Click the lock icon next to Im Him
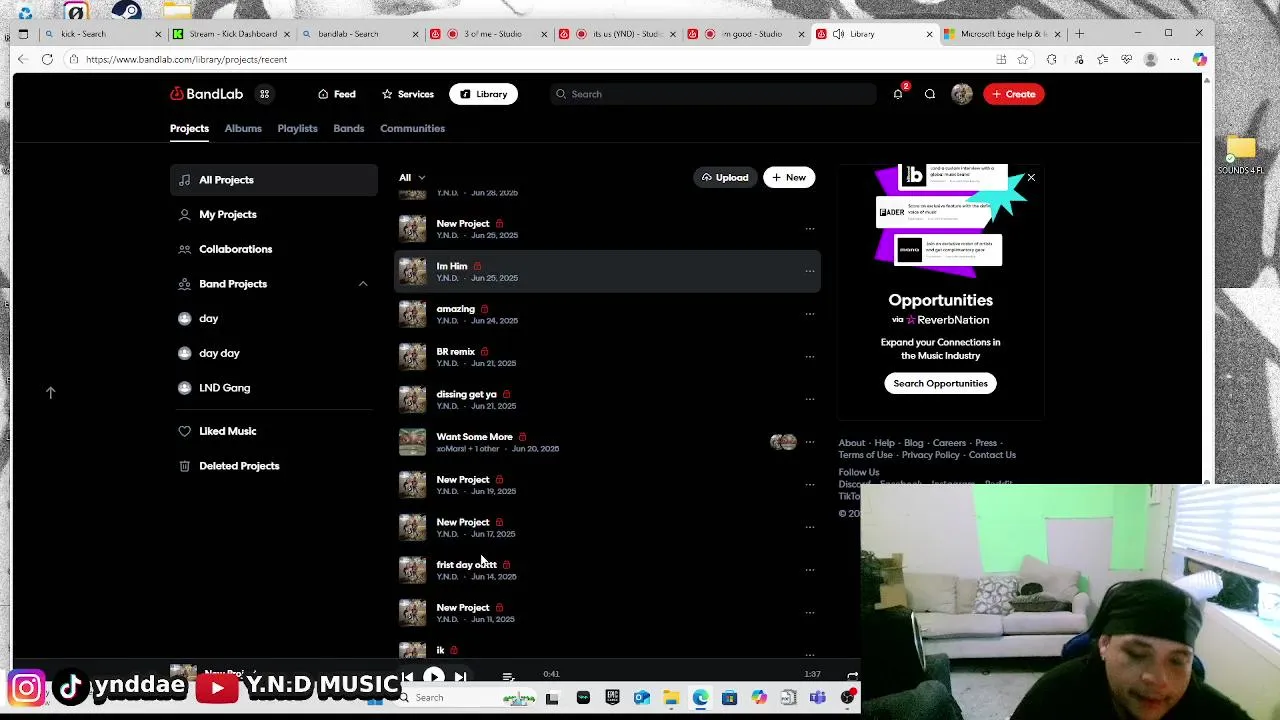 tap(477, 266)
